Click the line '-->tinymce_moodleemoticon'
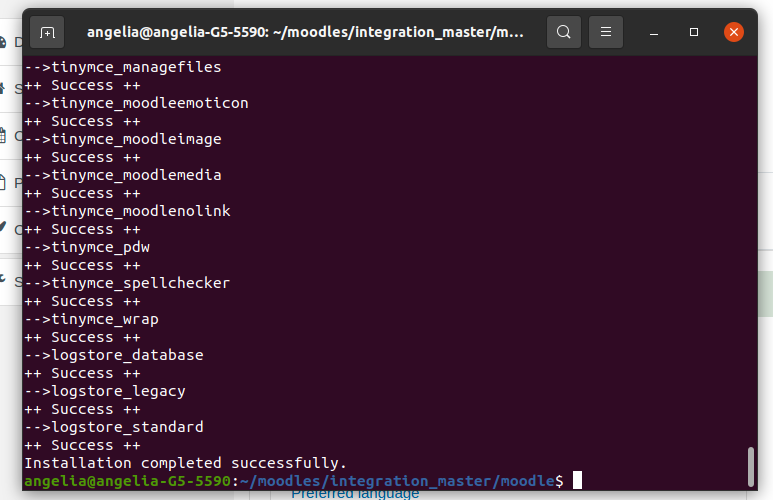 (x=137, y=103)
